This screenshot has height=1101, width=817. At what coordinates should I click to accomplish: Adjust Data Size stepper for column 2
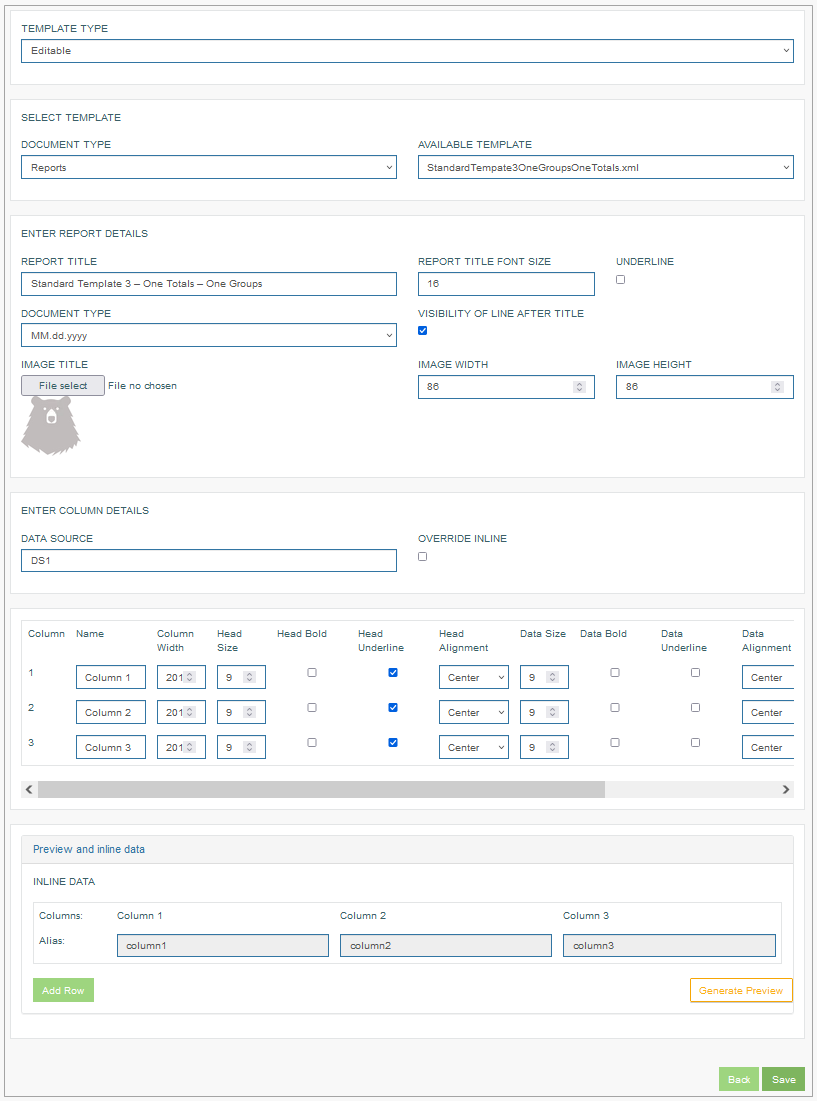pos(552,713)
